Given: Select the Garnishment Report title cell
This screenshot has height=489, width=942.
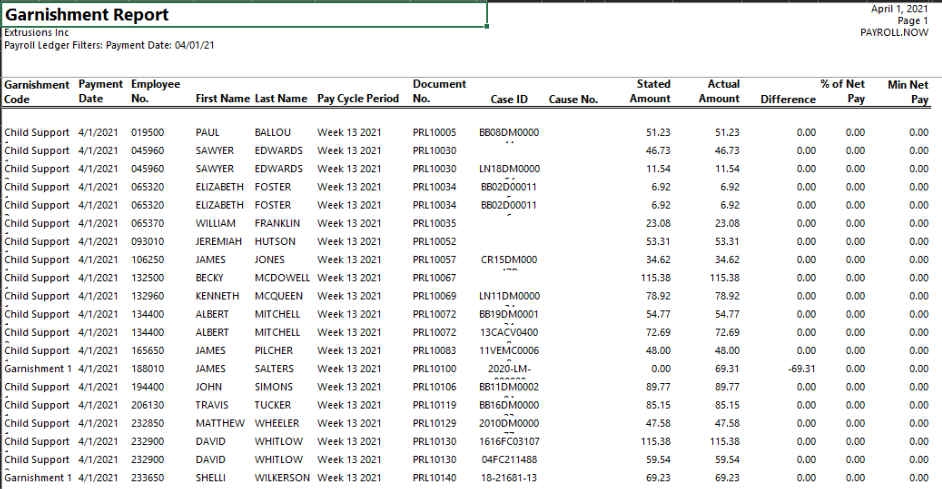Looking at the screenshot, I should 244,14.
